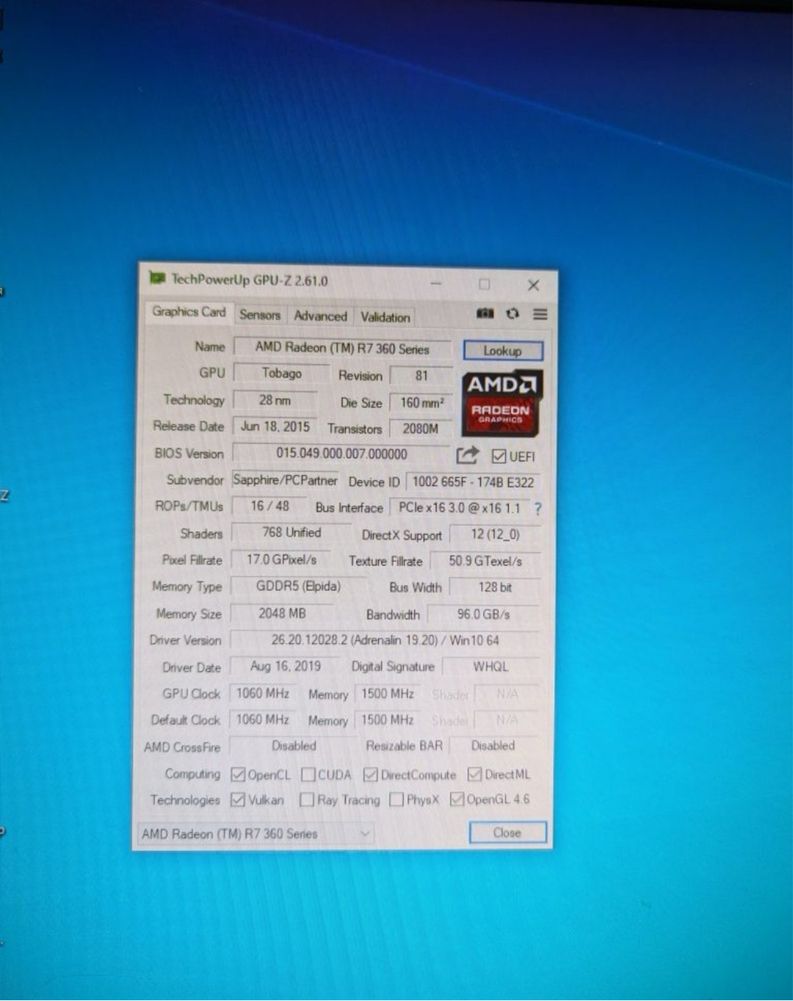Toggle the UEFI checkbox
Screen dimensions: 793x1001
(x=499, y=456)
